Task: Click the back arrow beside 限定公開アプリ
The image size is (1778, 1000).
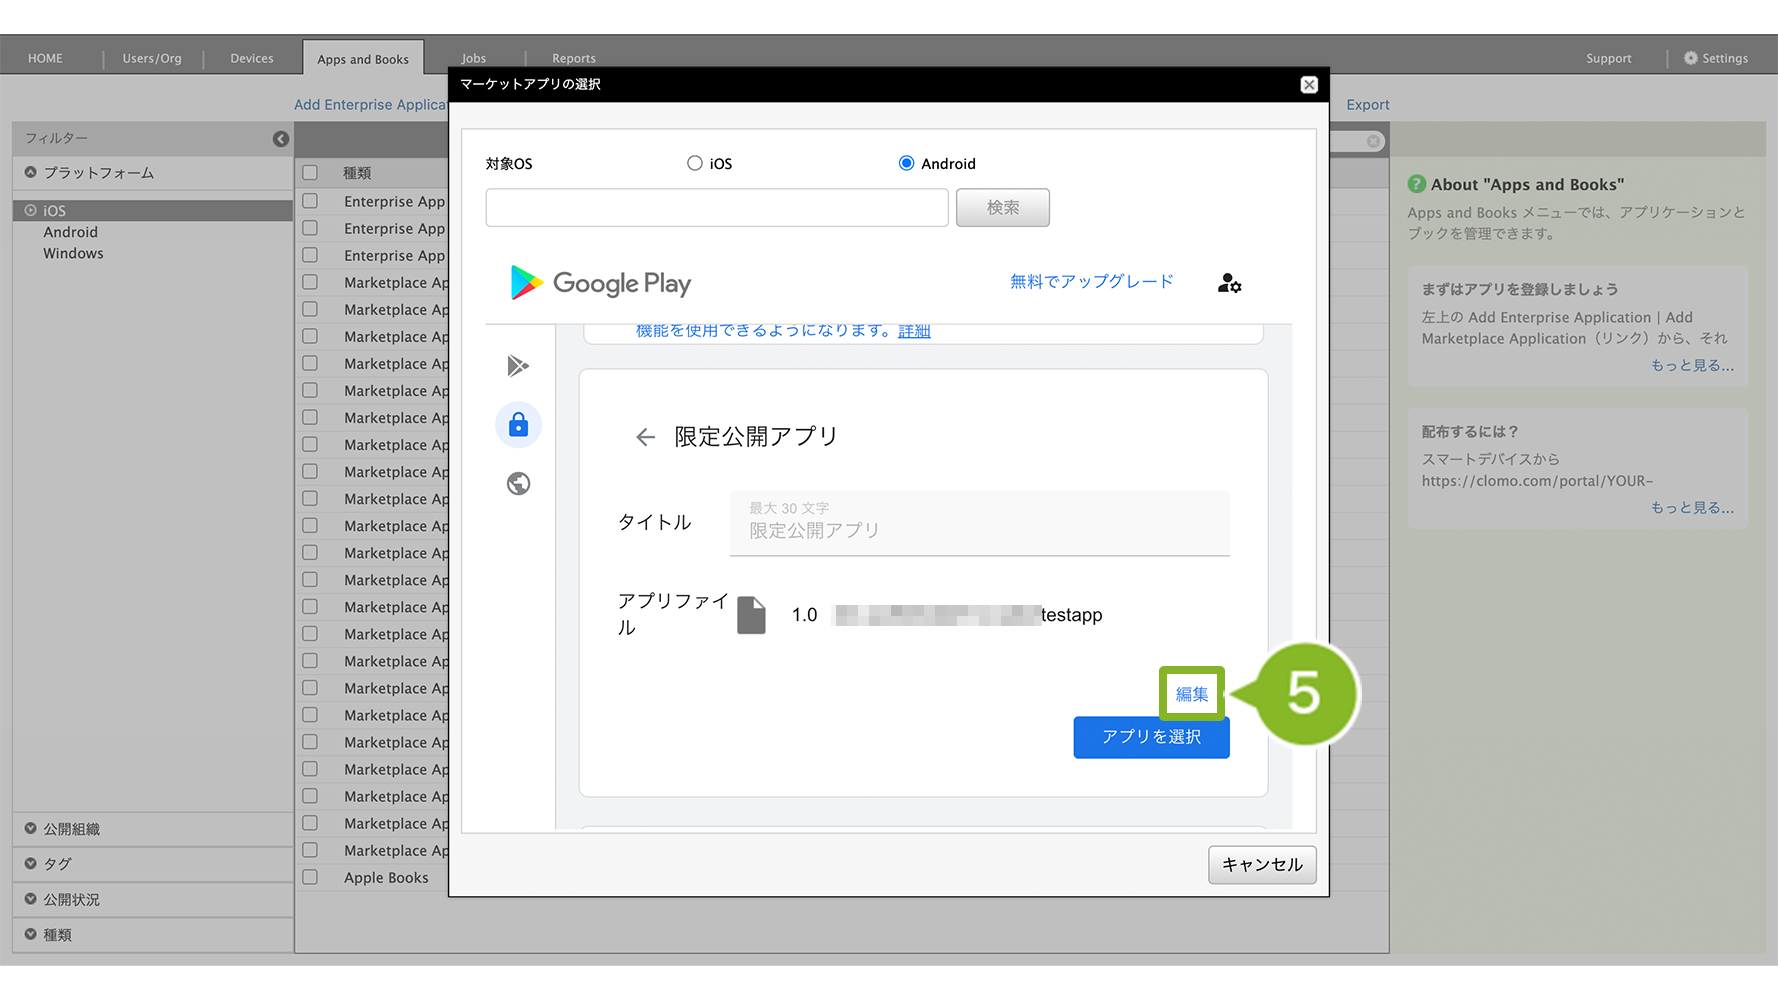Action: pos(645,437)
